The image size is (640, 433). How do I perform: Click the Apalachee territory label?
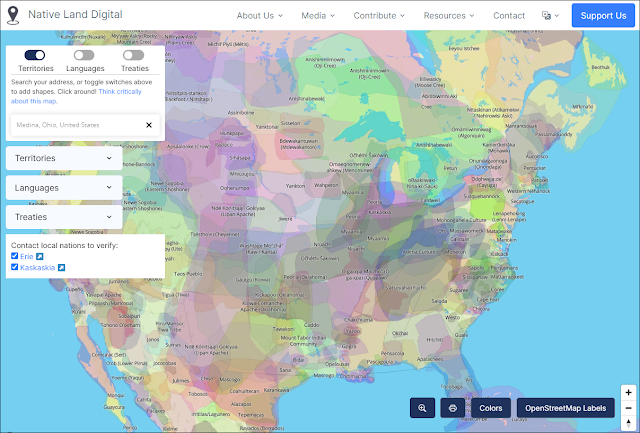pos(430,360)
